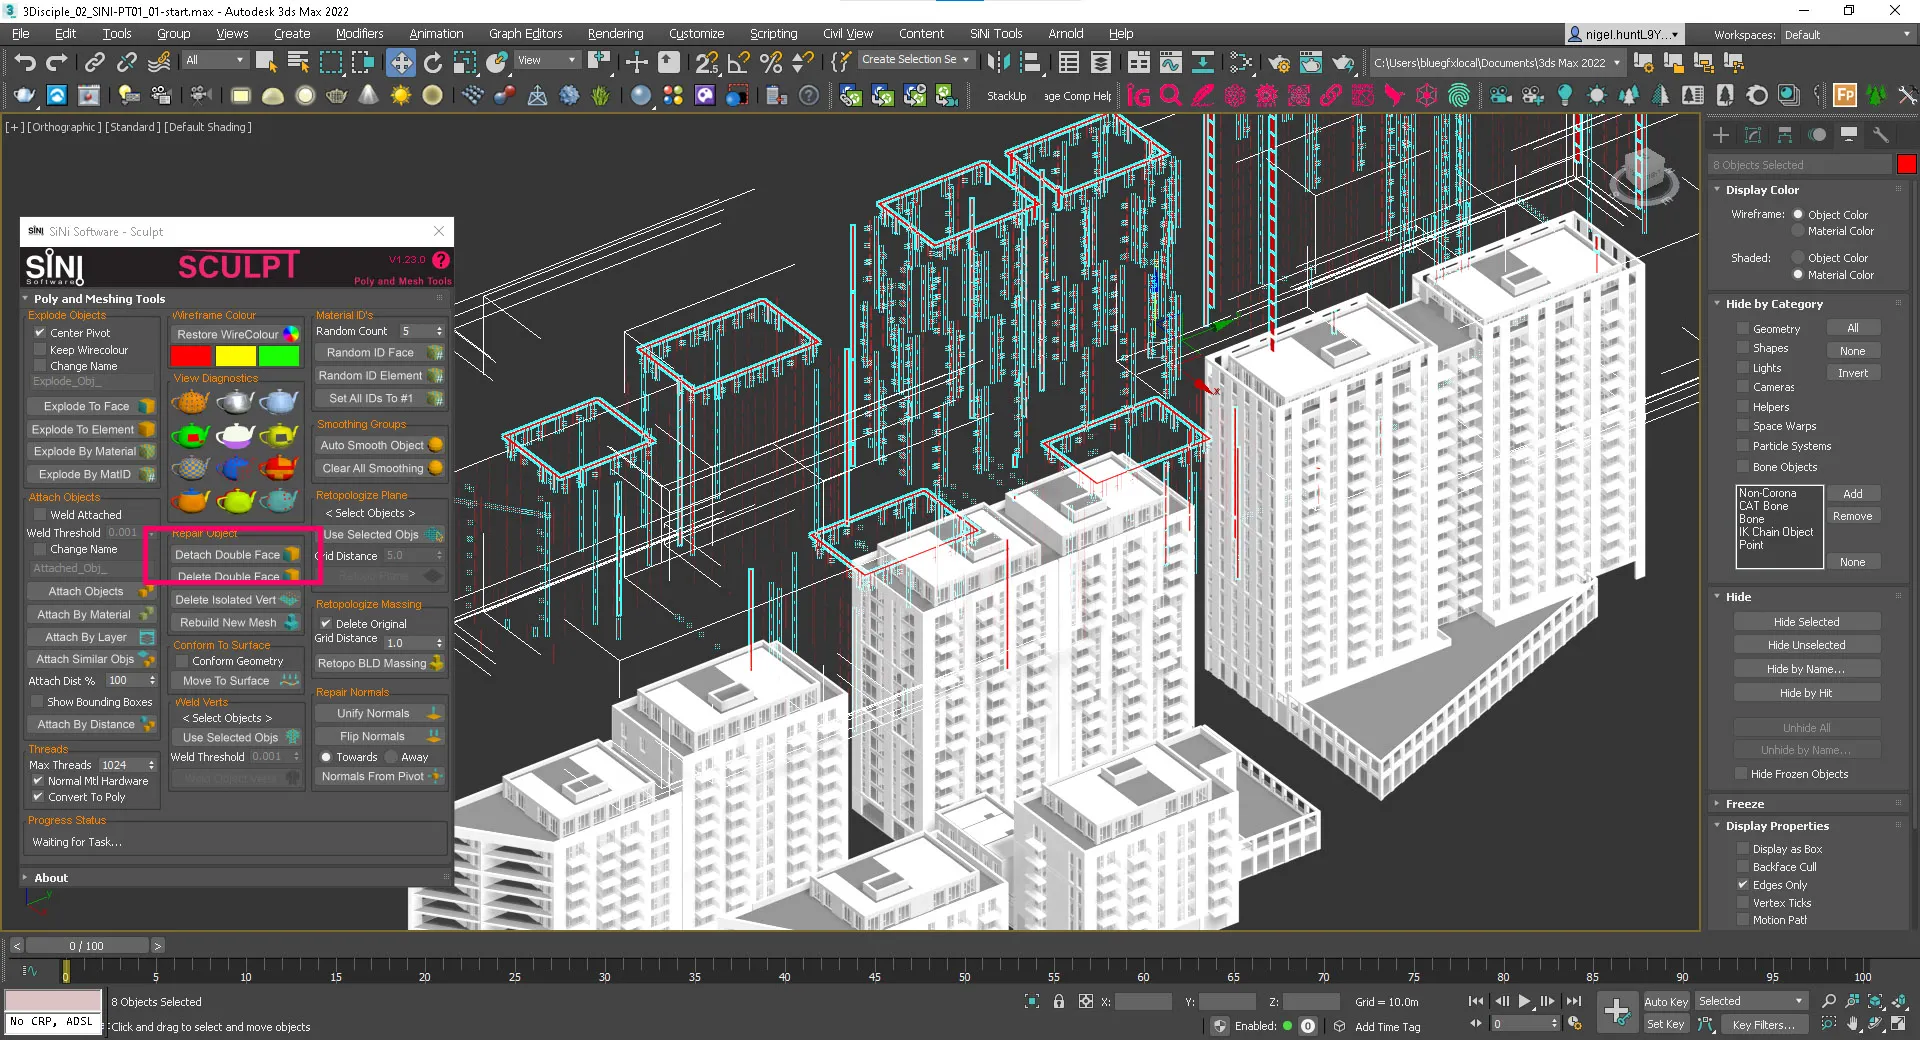Image resolution: width=1920 pixels, height=1040 pixels.
Task: Expand the About rollout in Sculpt
Action: pyautogui.click(x=51, y=878)
